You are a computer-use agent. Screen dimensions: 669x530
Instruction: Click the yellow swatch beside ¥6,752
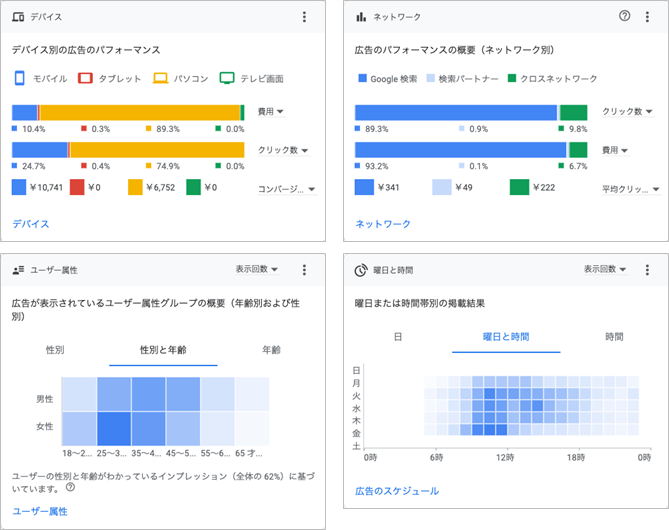click(x=135, y=187)
